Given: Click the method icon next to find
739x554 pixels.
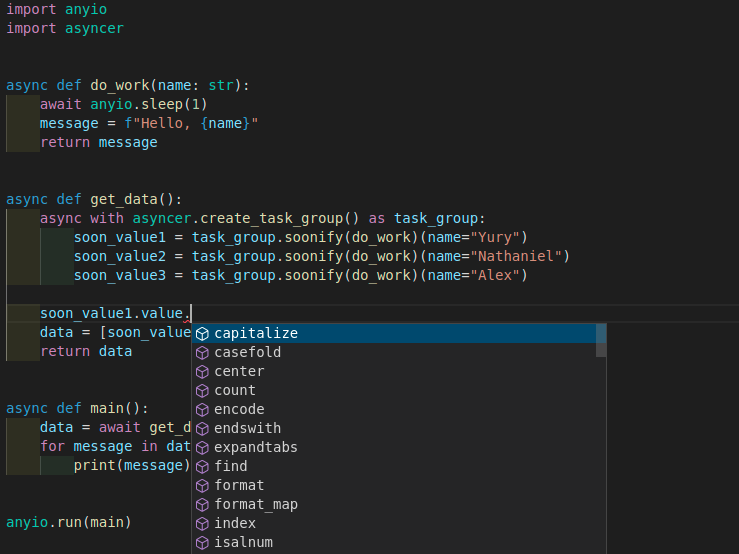Looking at the screenshot, I should pyautogui.click(x=202, y=466).
